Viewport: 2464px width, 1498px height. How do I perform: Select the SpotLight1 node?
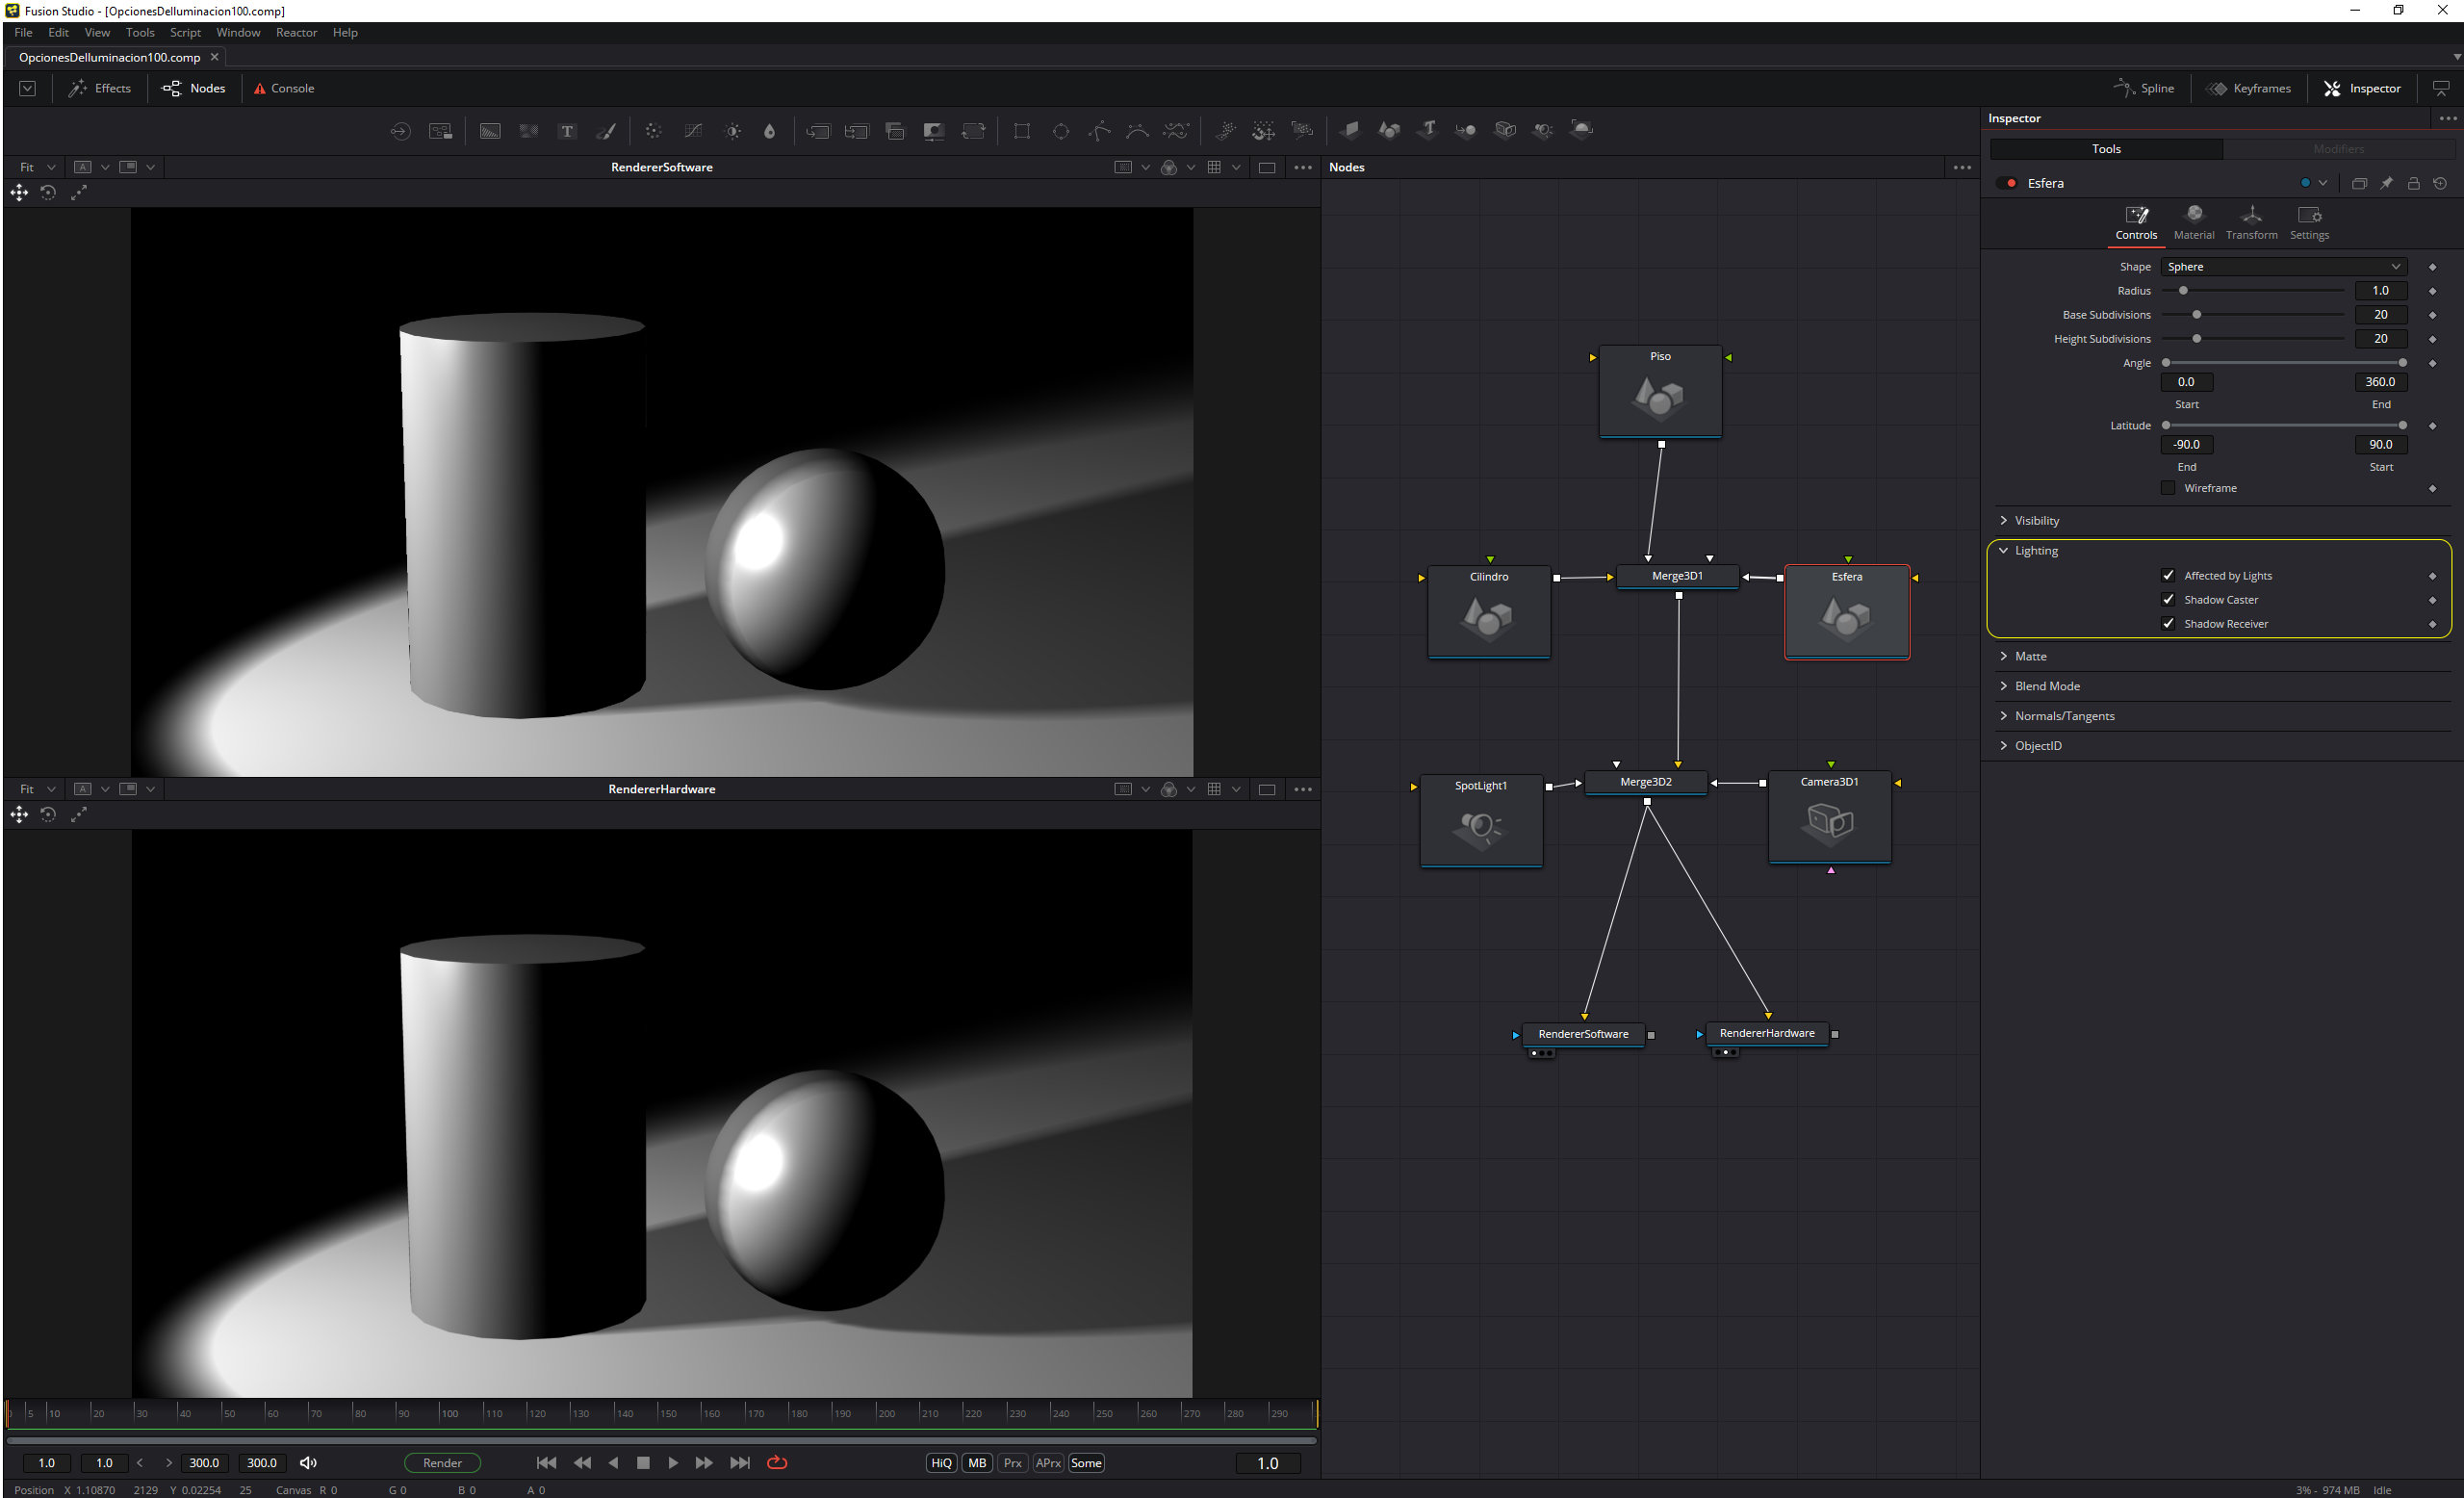pos(1480,820)
